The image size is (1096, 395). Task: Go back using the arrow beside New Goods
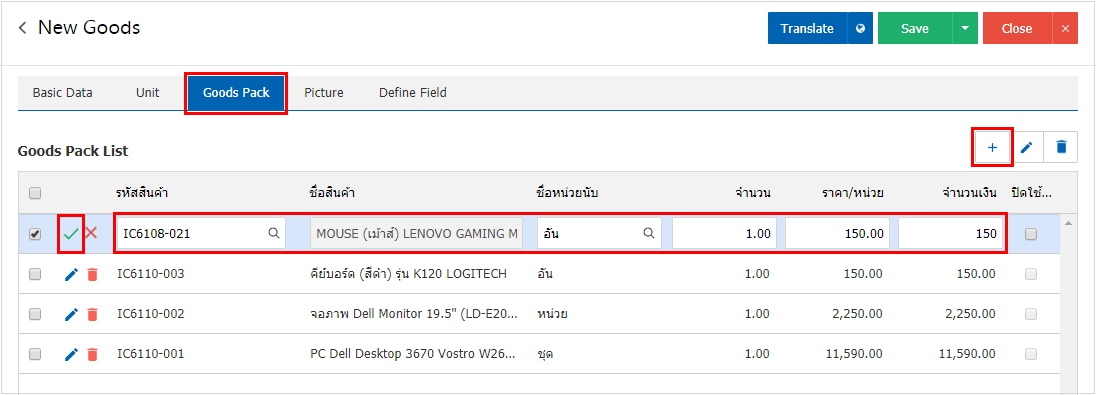click(23, 28)
